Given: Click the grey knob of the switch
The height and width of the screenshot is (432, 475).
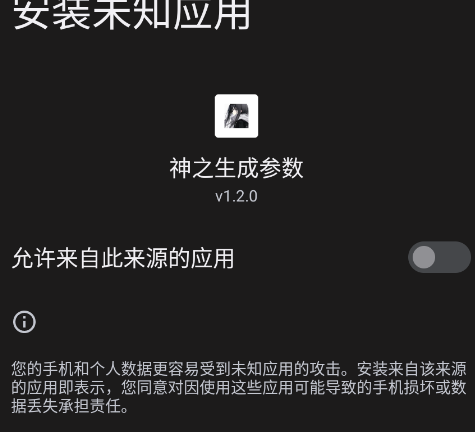Looking at the screenshot, I should tap(424, 257).
